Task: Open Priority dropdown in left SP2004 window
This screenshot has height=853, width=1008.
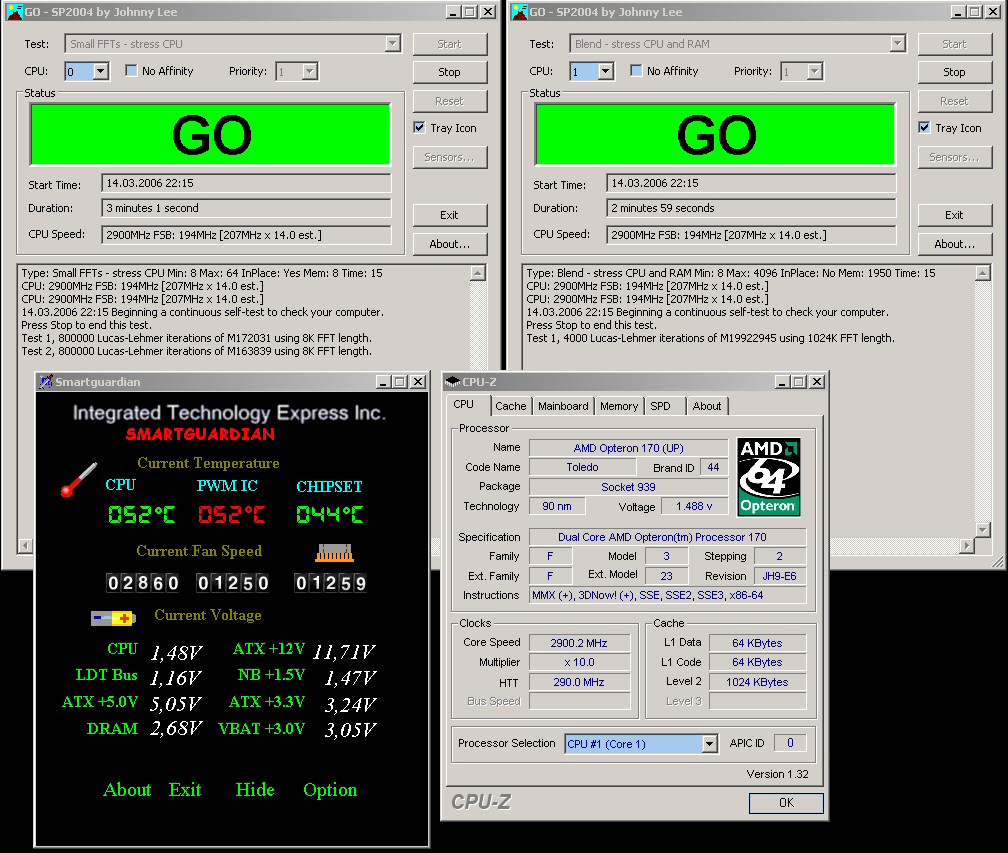Action: click(310, 71)
